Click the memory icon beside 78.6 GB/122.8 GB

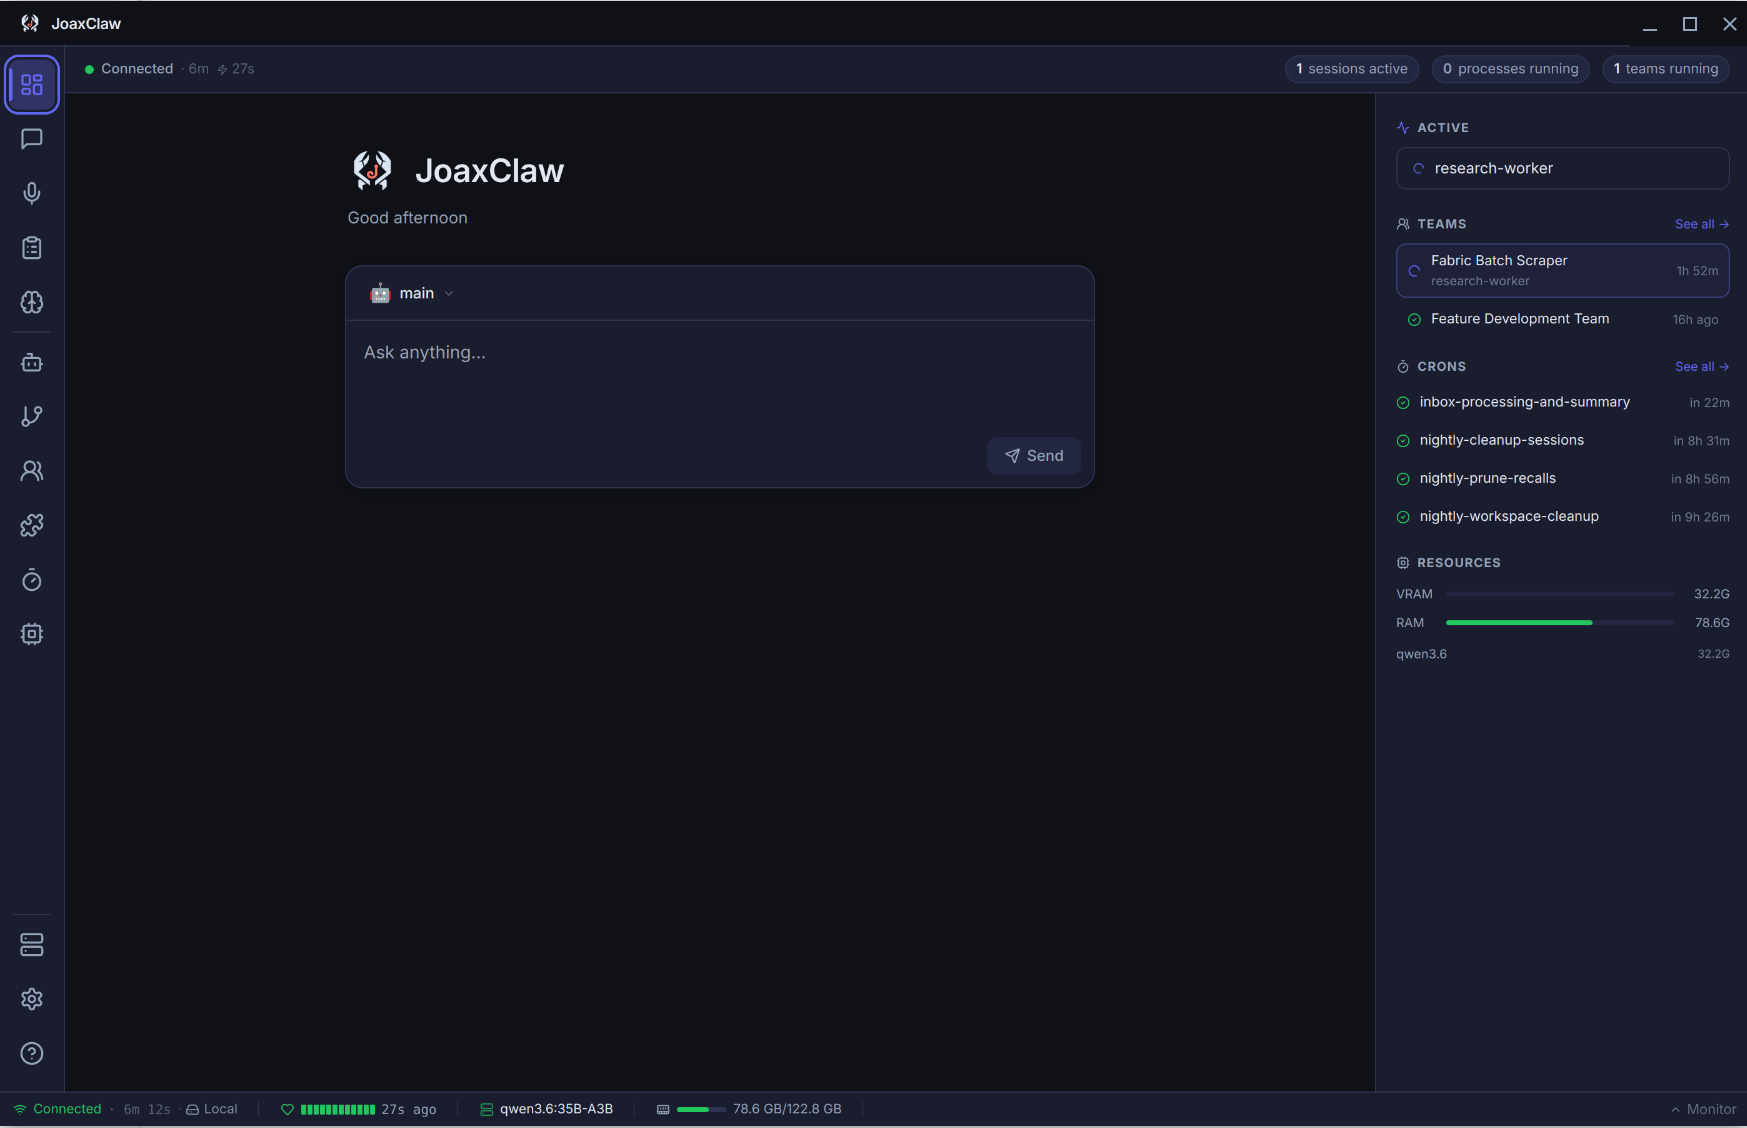(663, 1109)
